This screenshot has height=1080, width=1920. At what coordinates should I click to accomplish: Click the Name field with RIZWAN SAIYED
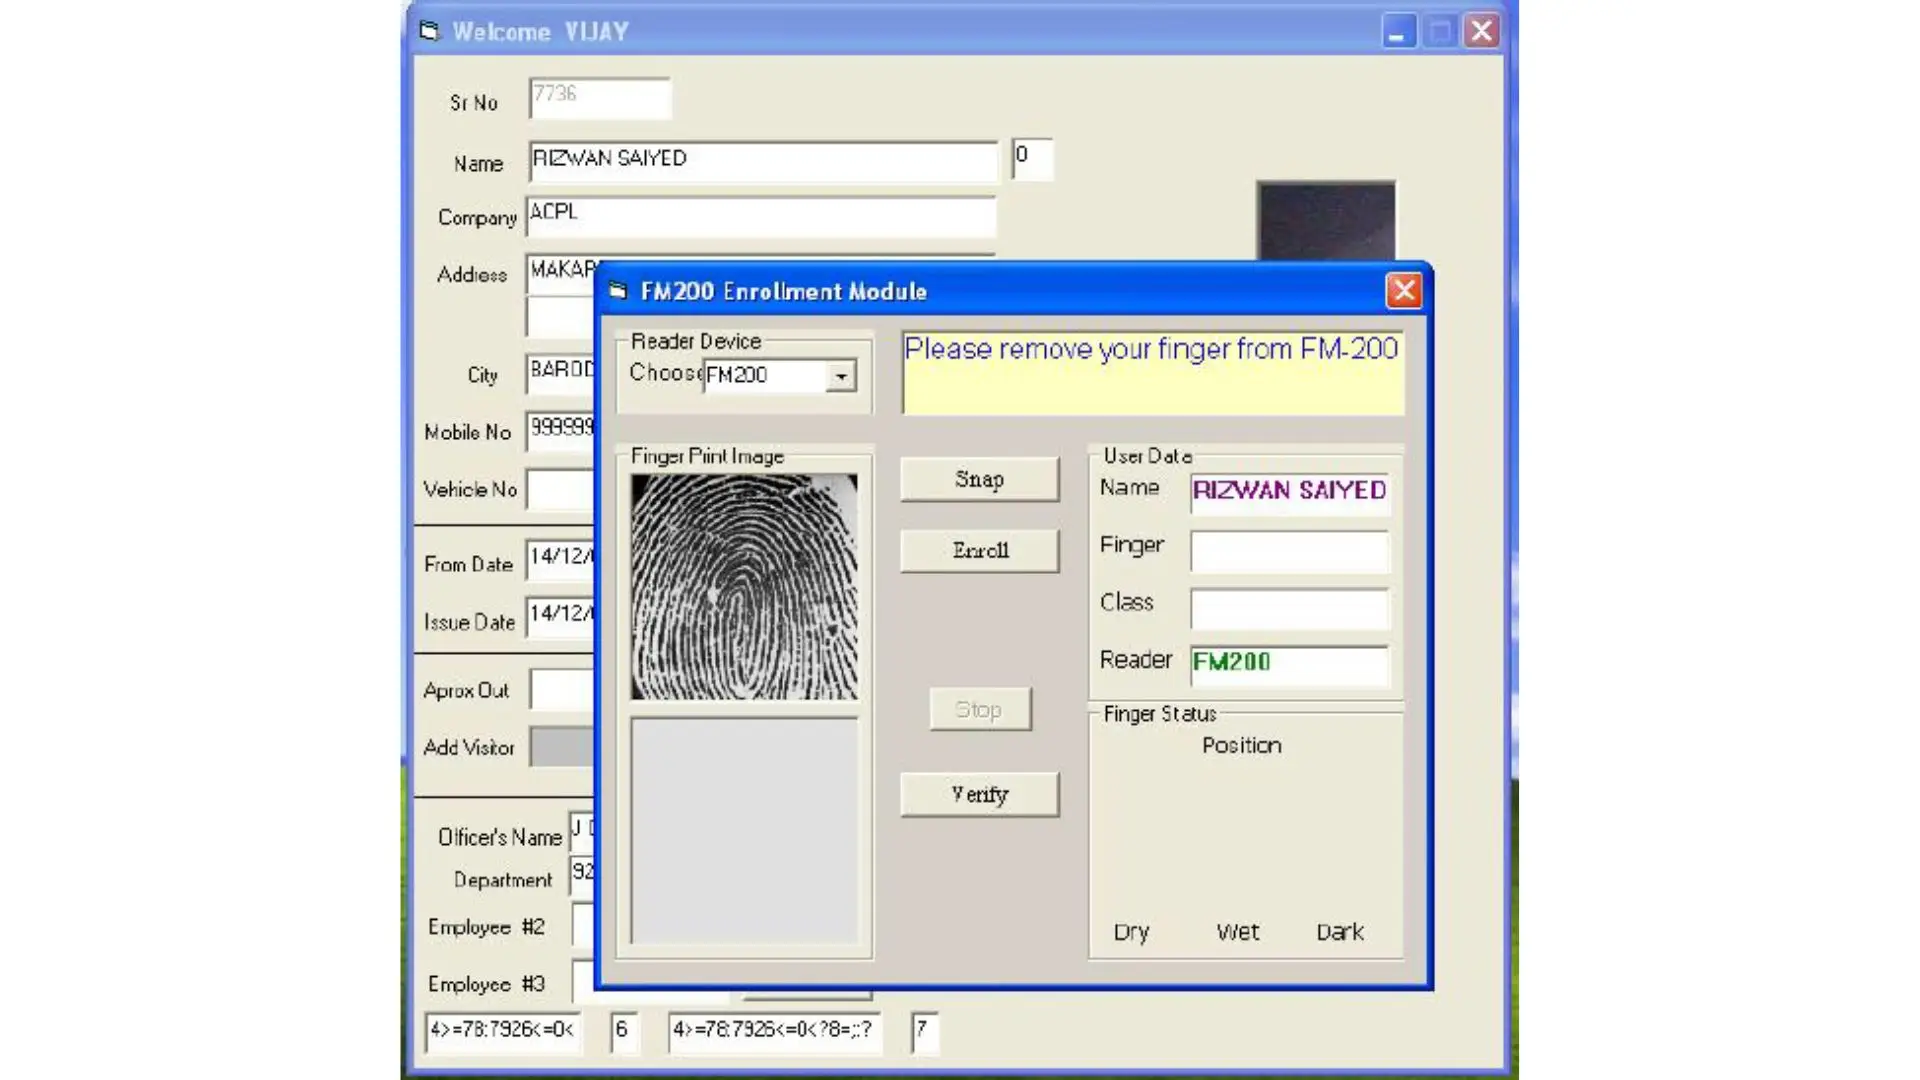click(x=762, y=161)
